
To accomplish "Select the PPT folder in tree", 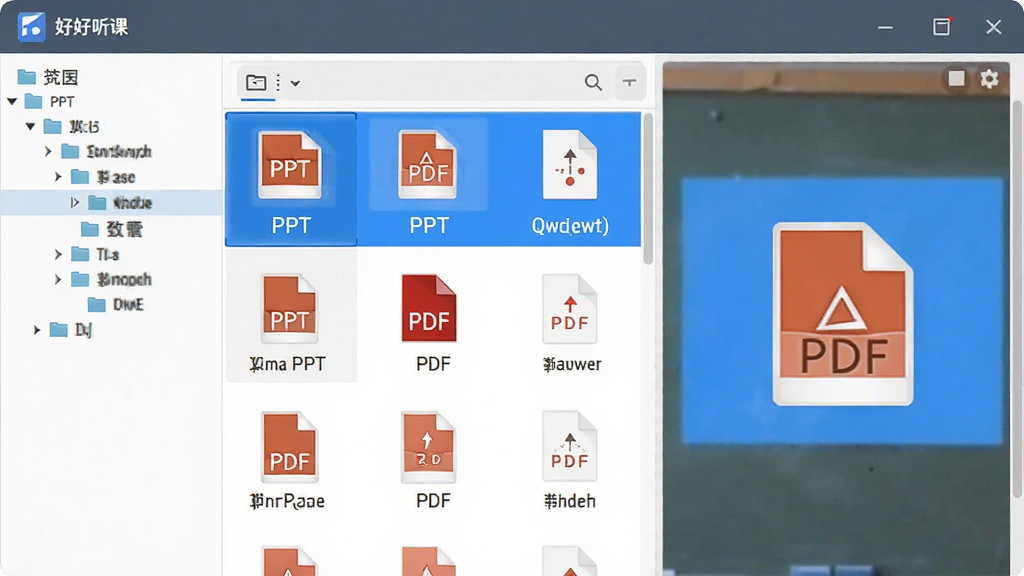I will pos(50,101).
